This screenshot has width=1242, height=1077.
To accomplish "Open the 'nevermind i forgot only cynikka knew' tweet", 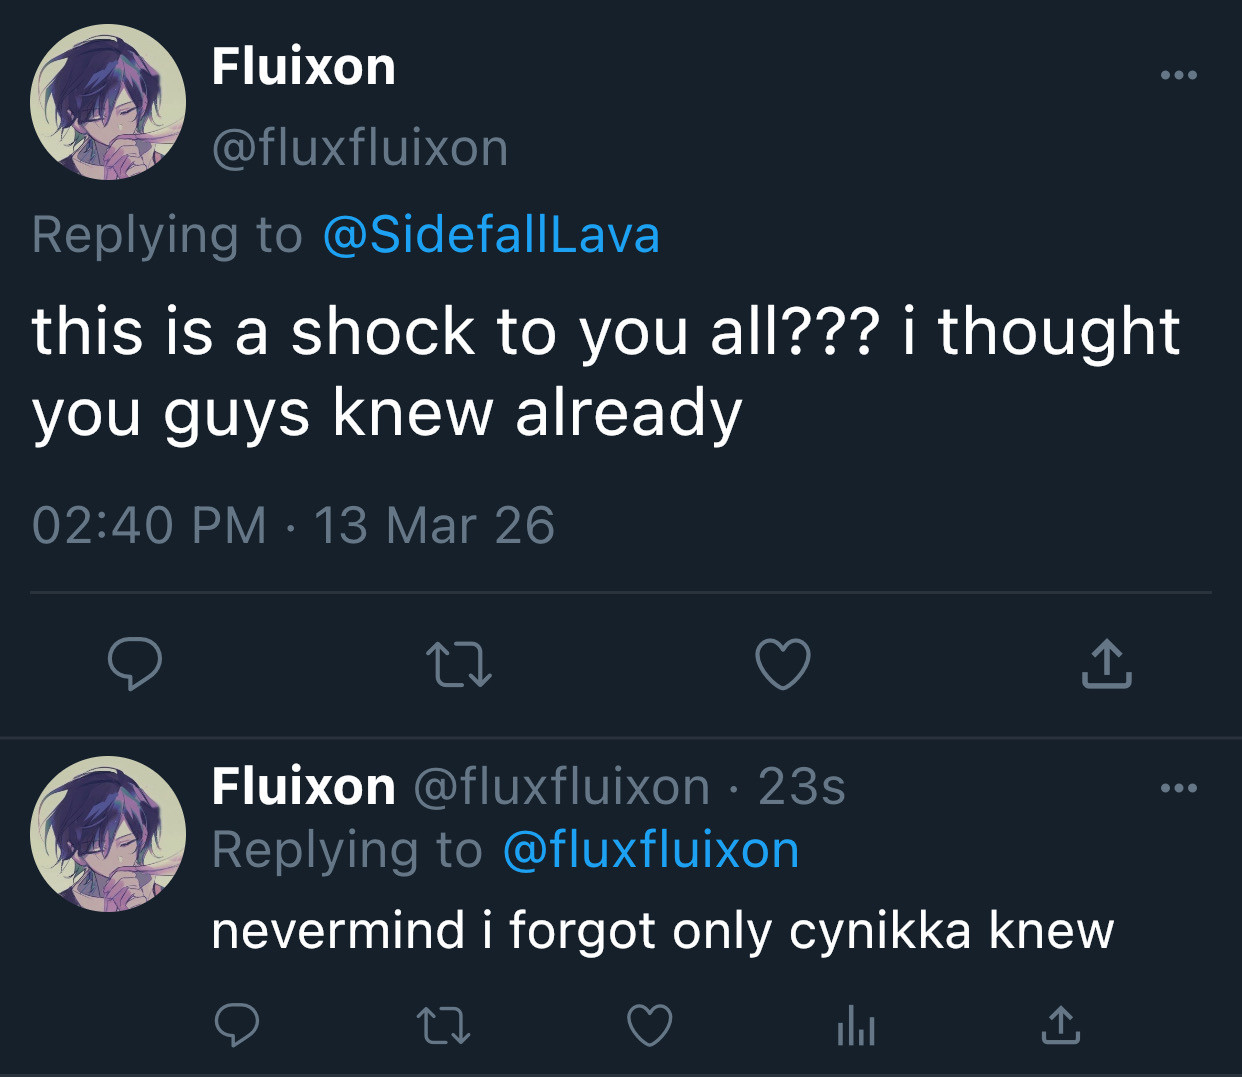I will [662, 931].
